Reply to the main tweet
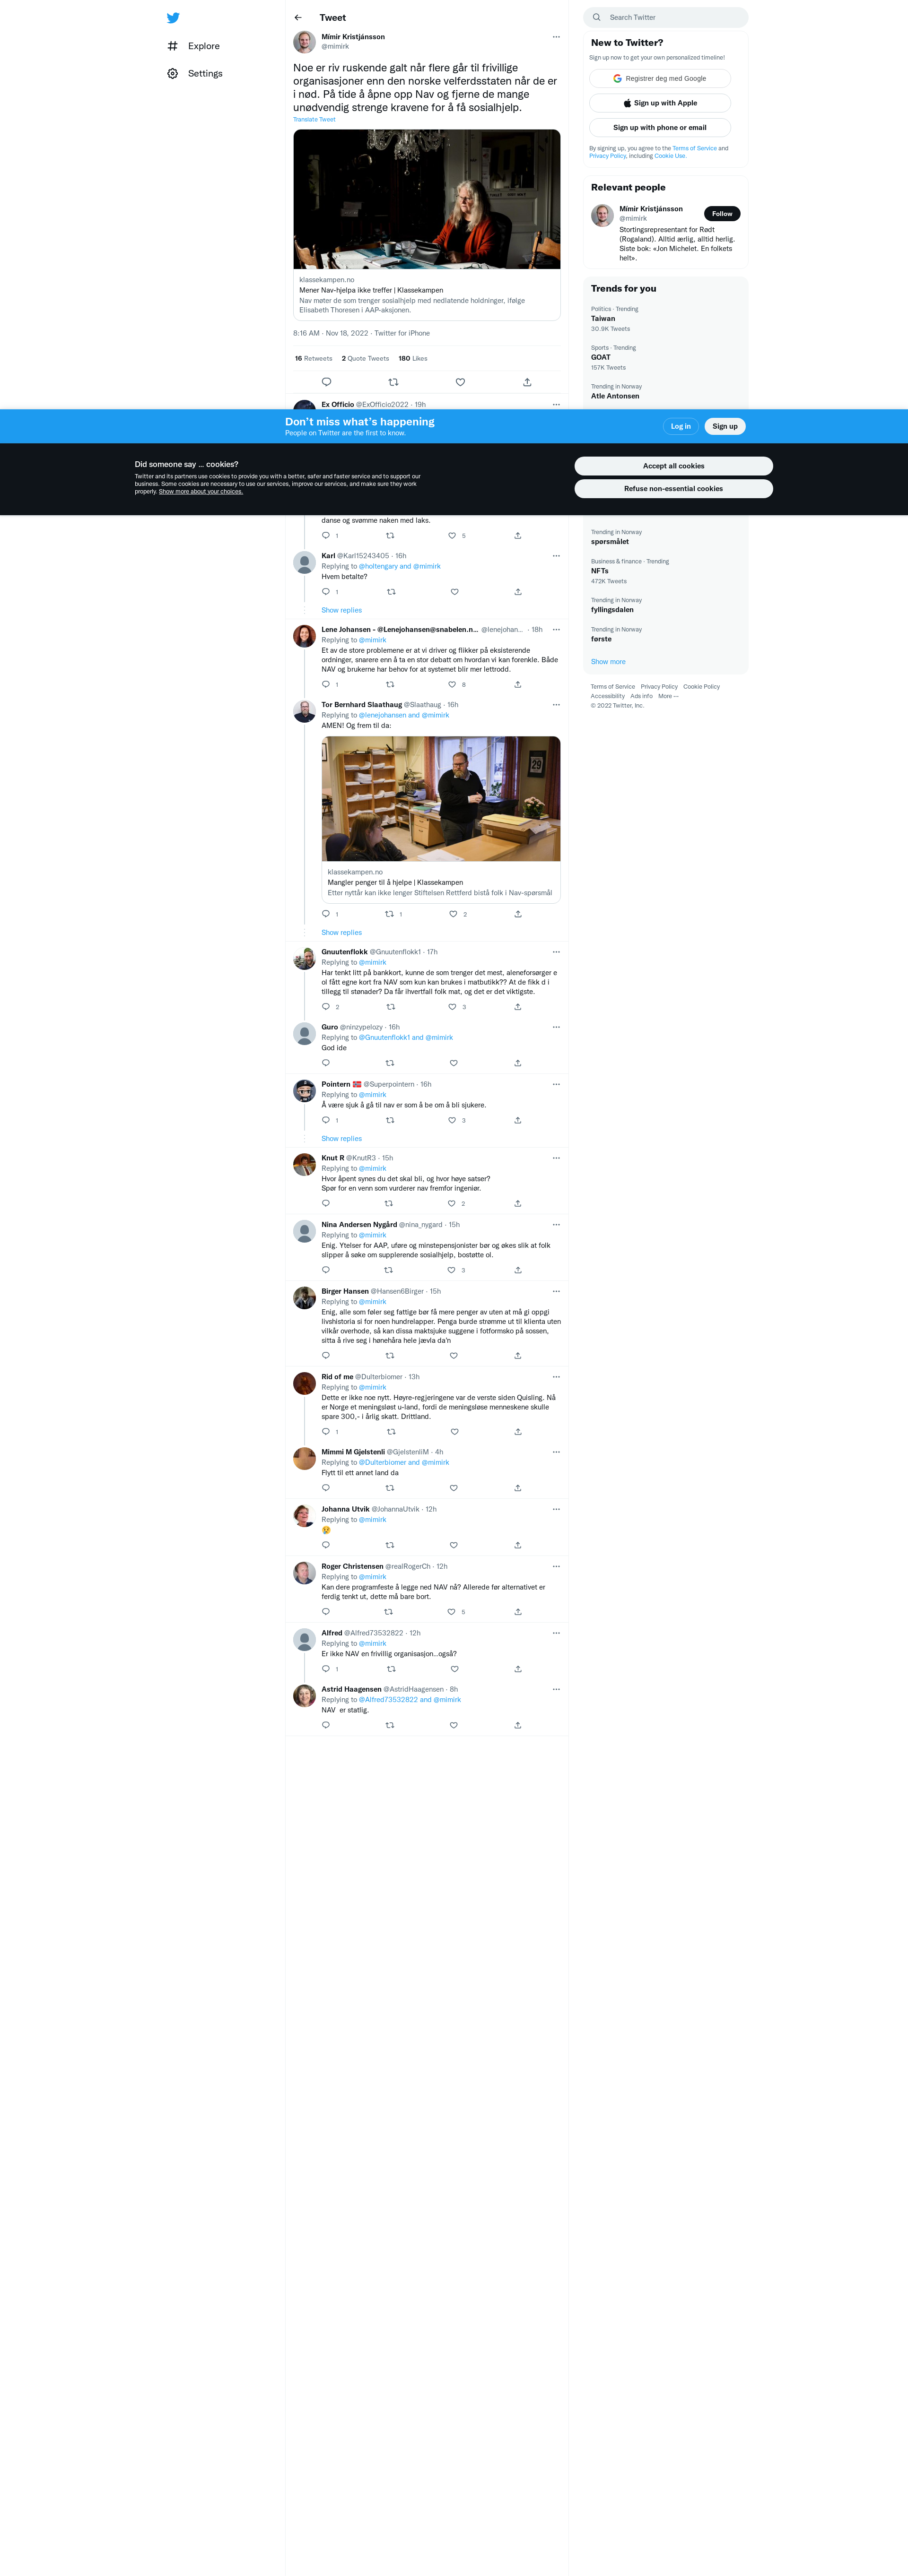Image resolution: width=908 pixels, height=2576 pixels. 326,382
